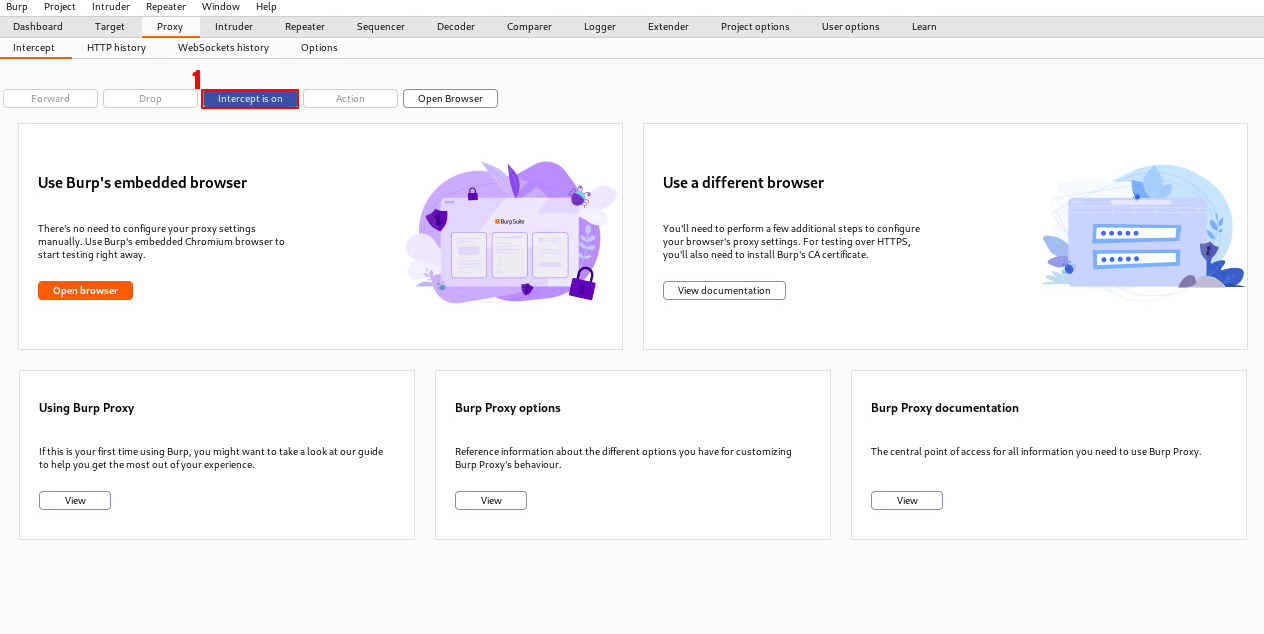Open the Project menu
1264x634 pixels.
(x=60, y=7)
